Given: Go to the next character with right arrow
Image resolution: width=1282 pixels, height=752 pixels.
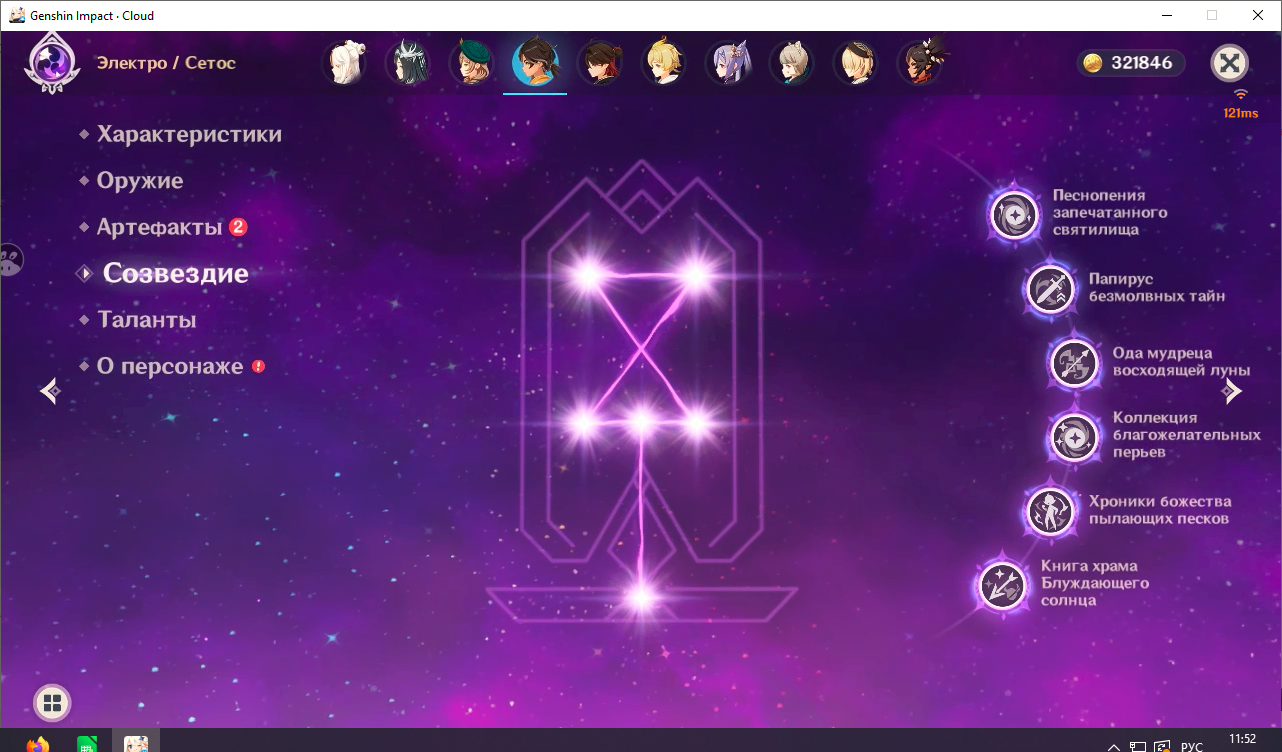Looking at the screenshot, I should point(1234,391).
